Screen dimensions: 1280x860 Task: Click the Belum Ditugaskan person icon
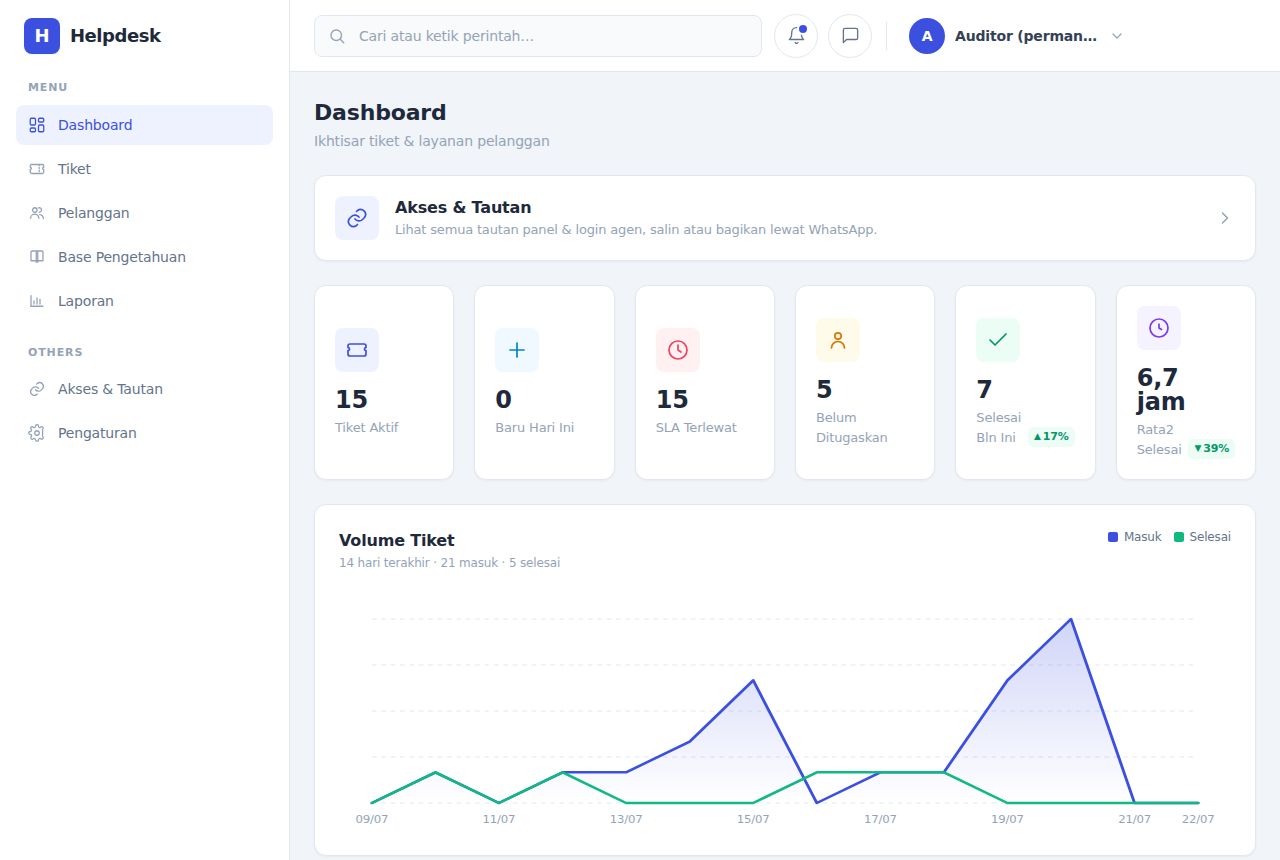click(838, 340)
